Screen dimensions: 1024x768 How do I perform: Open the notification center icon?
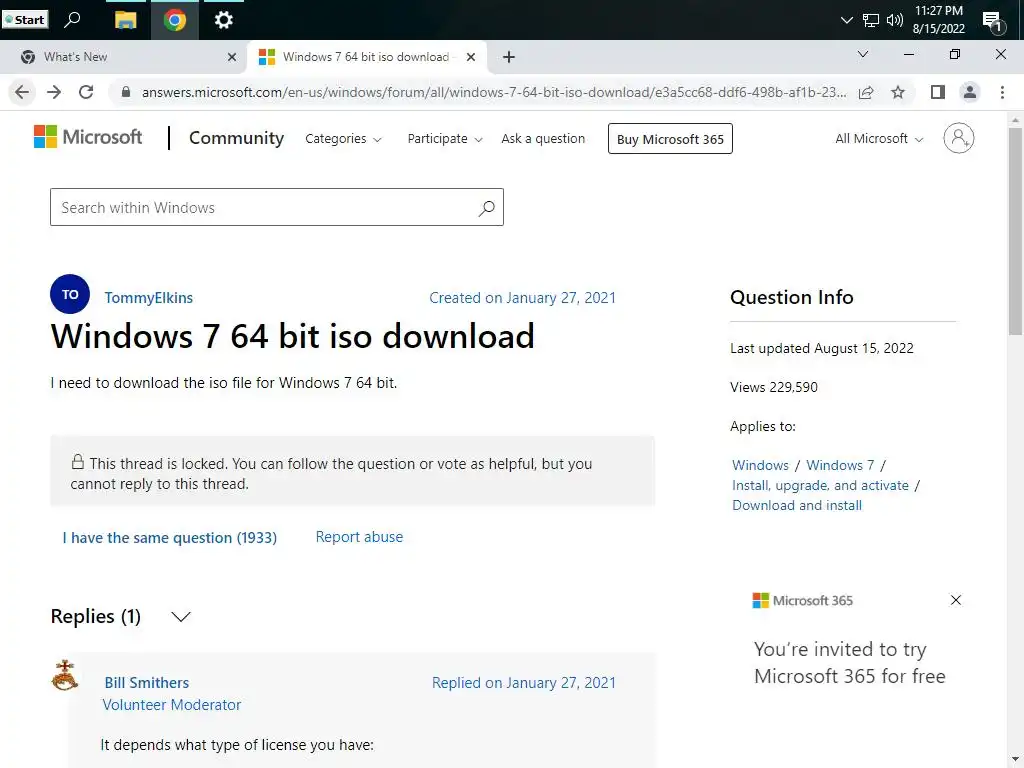(993, 22)
